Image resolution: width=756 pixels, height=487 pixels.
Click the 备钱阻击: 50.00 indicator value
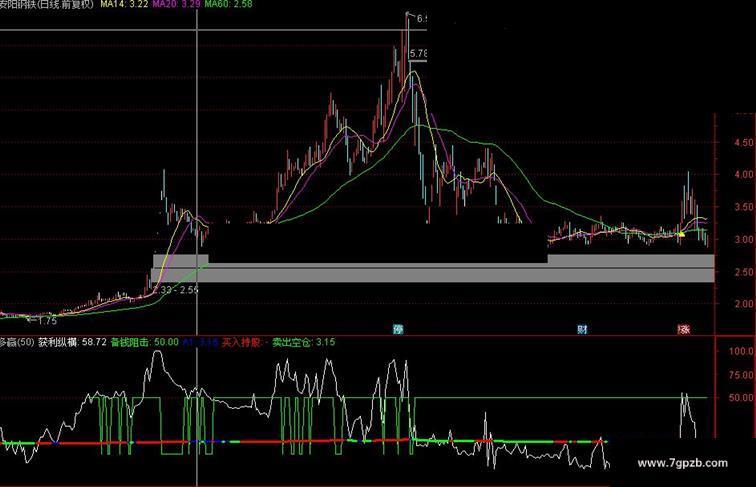click(x=145, y=342)
